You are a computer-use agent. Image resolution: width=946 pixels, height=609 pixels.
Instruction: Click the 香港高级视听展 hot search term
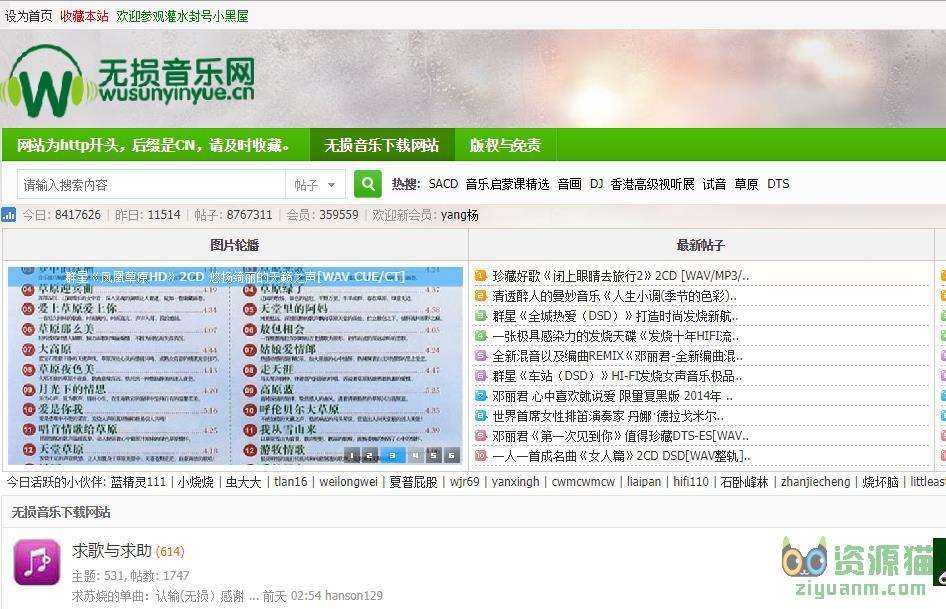click(652, 184)
